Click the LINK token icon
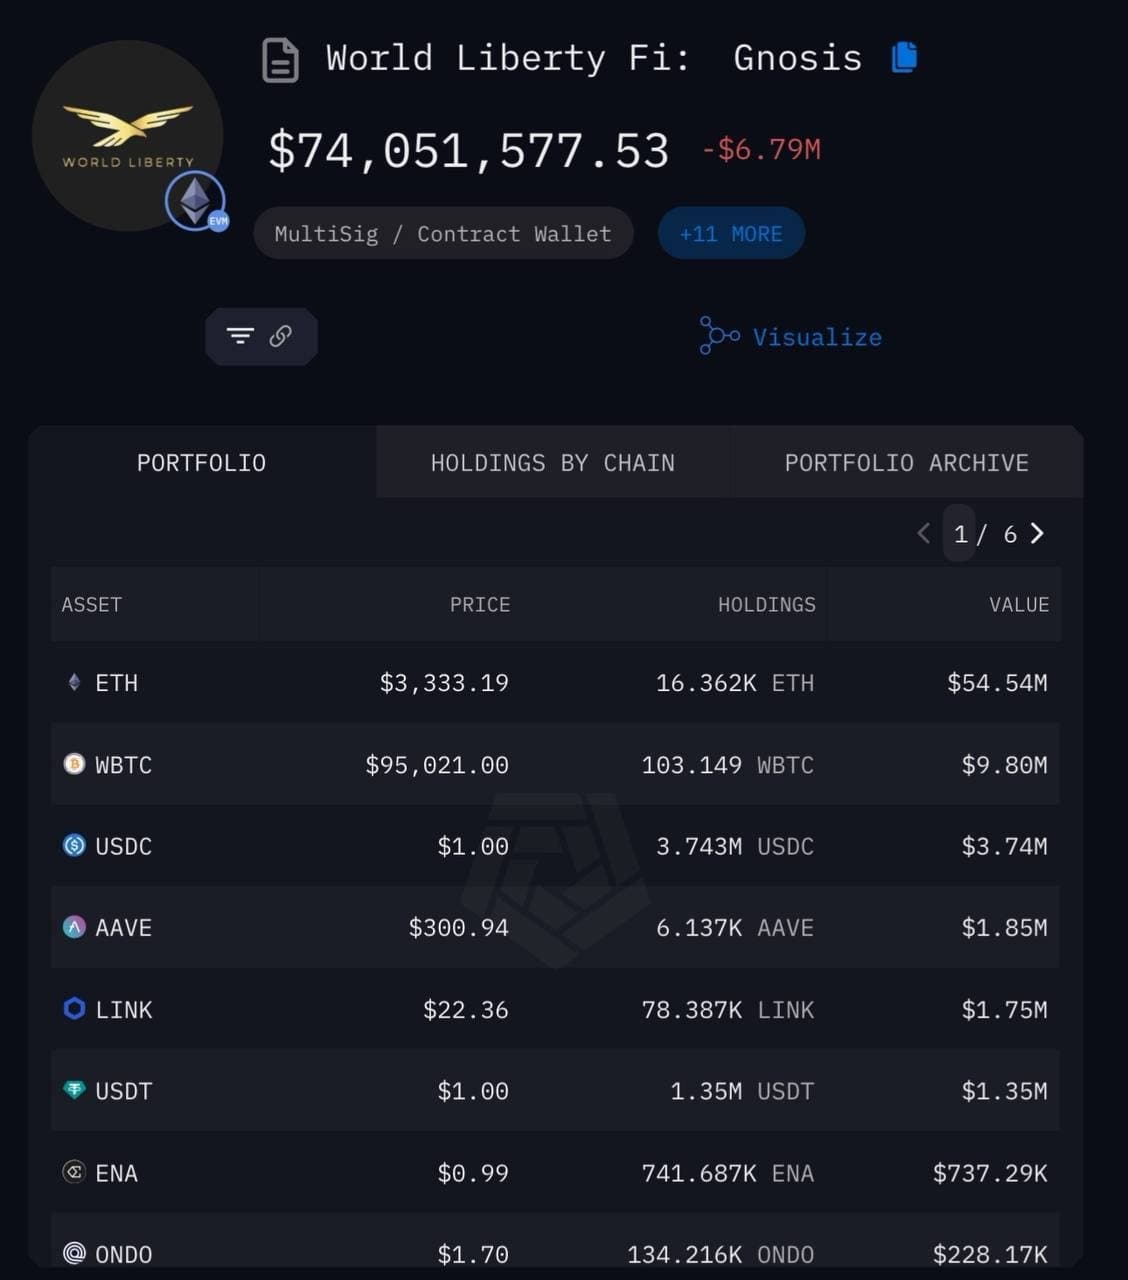 click(74, 1008)
